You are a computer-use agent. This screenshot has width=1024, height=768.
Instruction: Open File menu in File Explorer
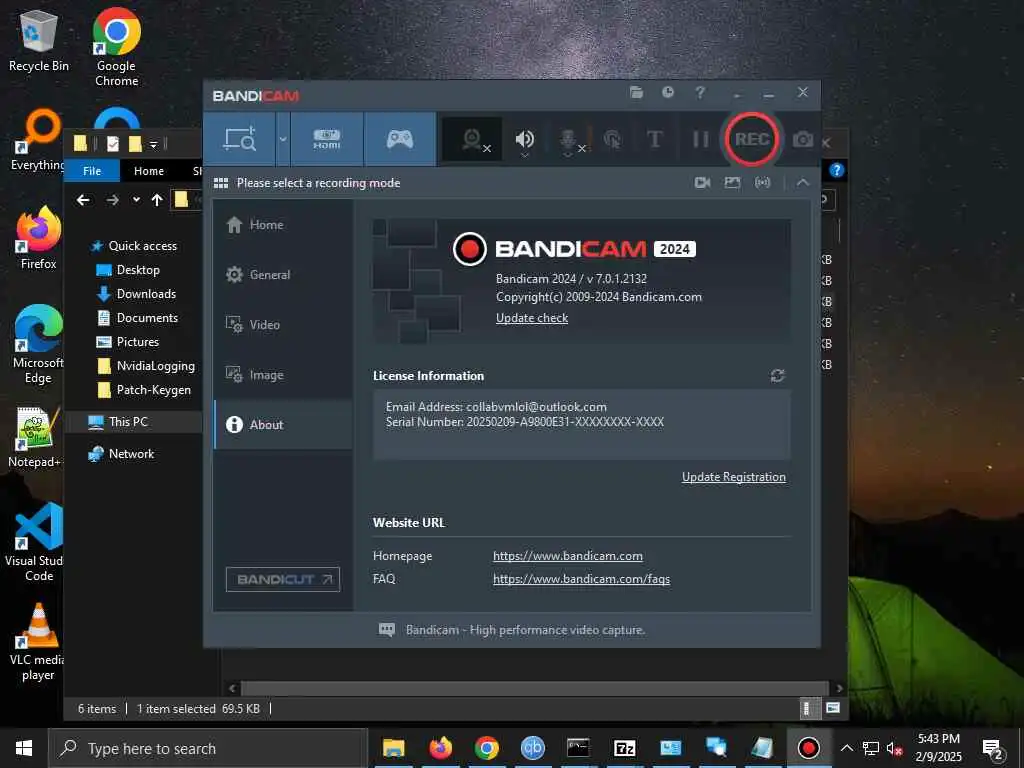[92, 170]
